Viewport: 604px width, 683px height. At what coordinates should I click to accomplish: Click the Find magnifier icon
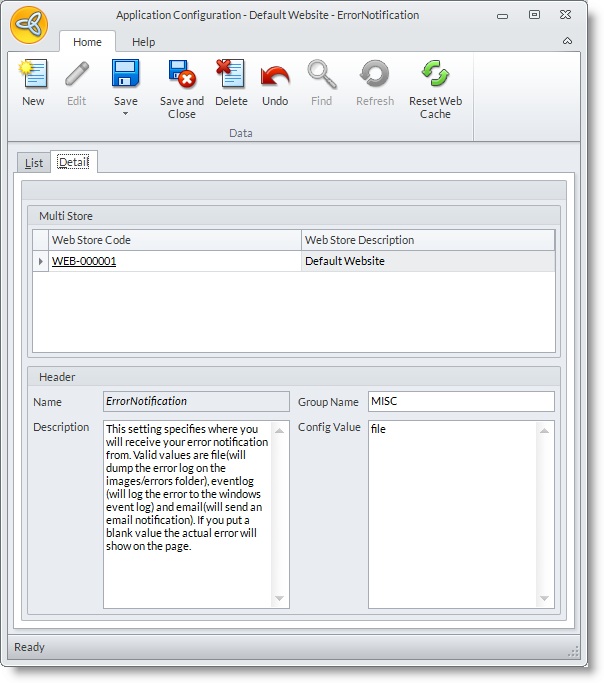coord(321,75)
